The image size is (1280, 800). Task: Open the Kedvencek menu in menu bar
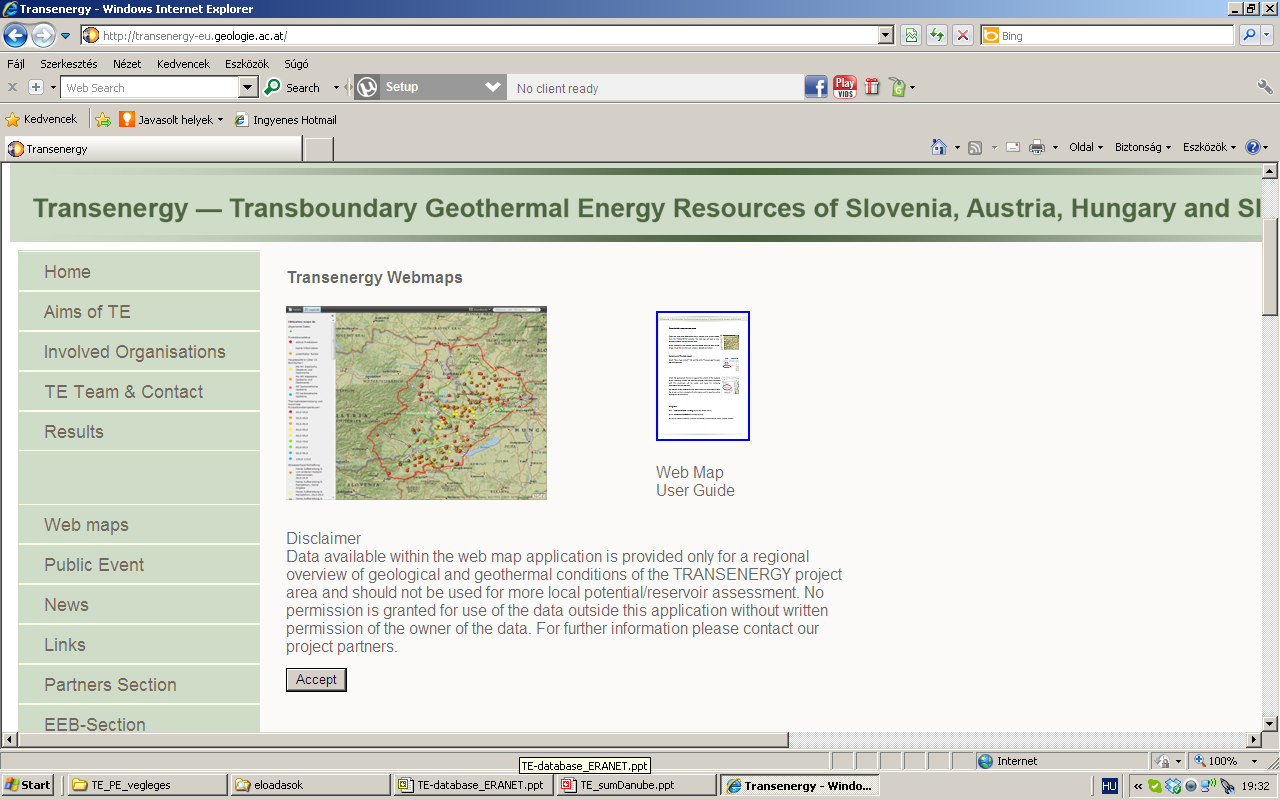(183, 64)
